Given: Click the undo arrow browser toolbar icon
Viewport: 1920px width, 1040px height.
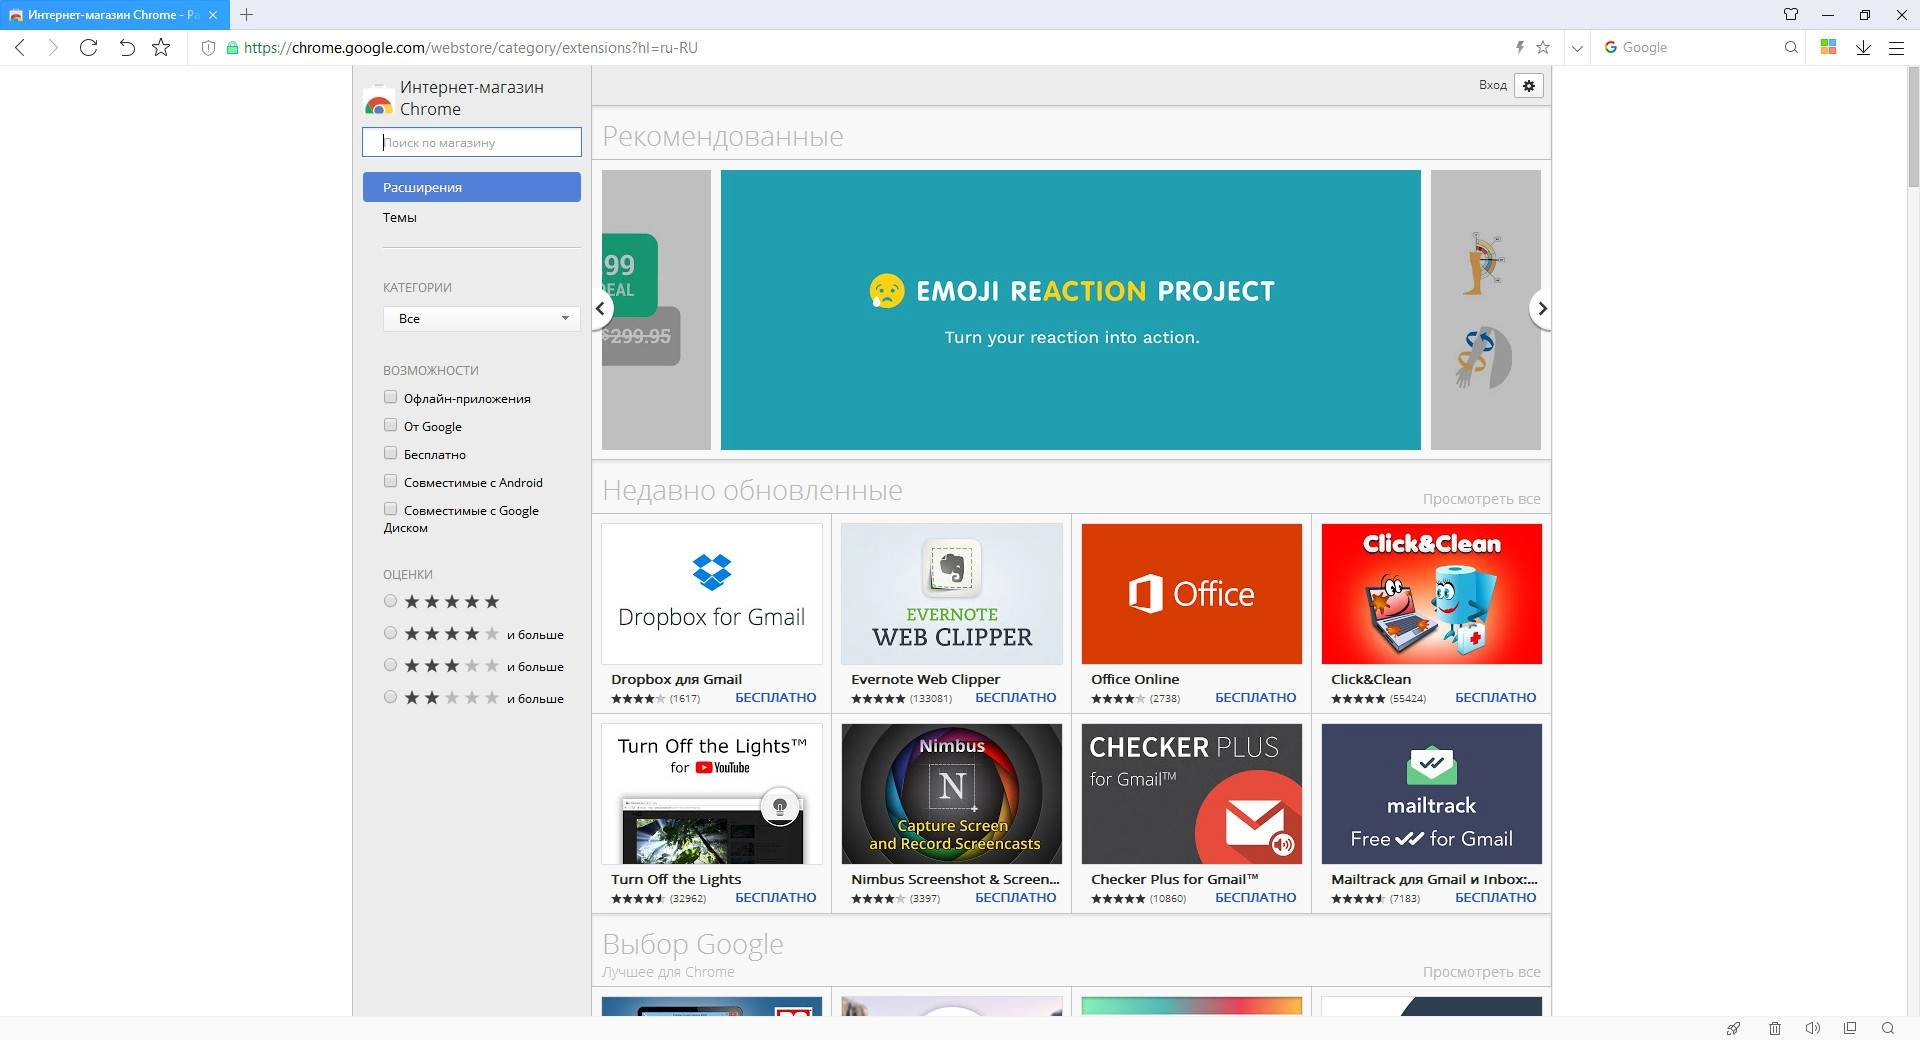Looking at the screenshot, I should 126,47.
